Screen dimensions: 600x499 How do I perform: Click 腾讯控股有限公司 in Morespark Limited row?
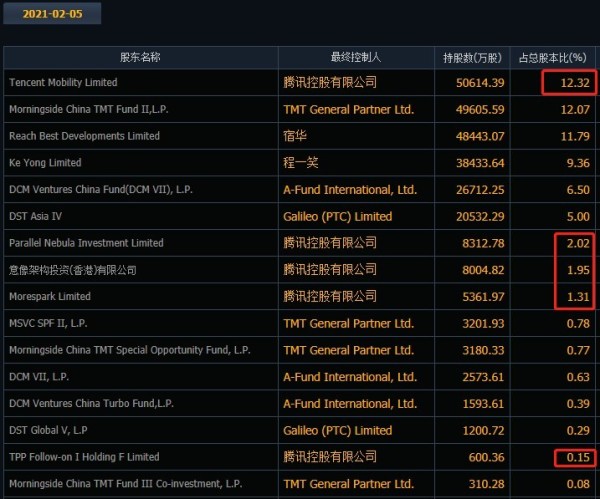pos(330,297)
